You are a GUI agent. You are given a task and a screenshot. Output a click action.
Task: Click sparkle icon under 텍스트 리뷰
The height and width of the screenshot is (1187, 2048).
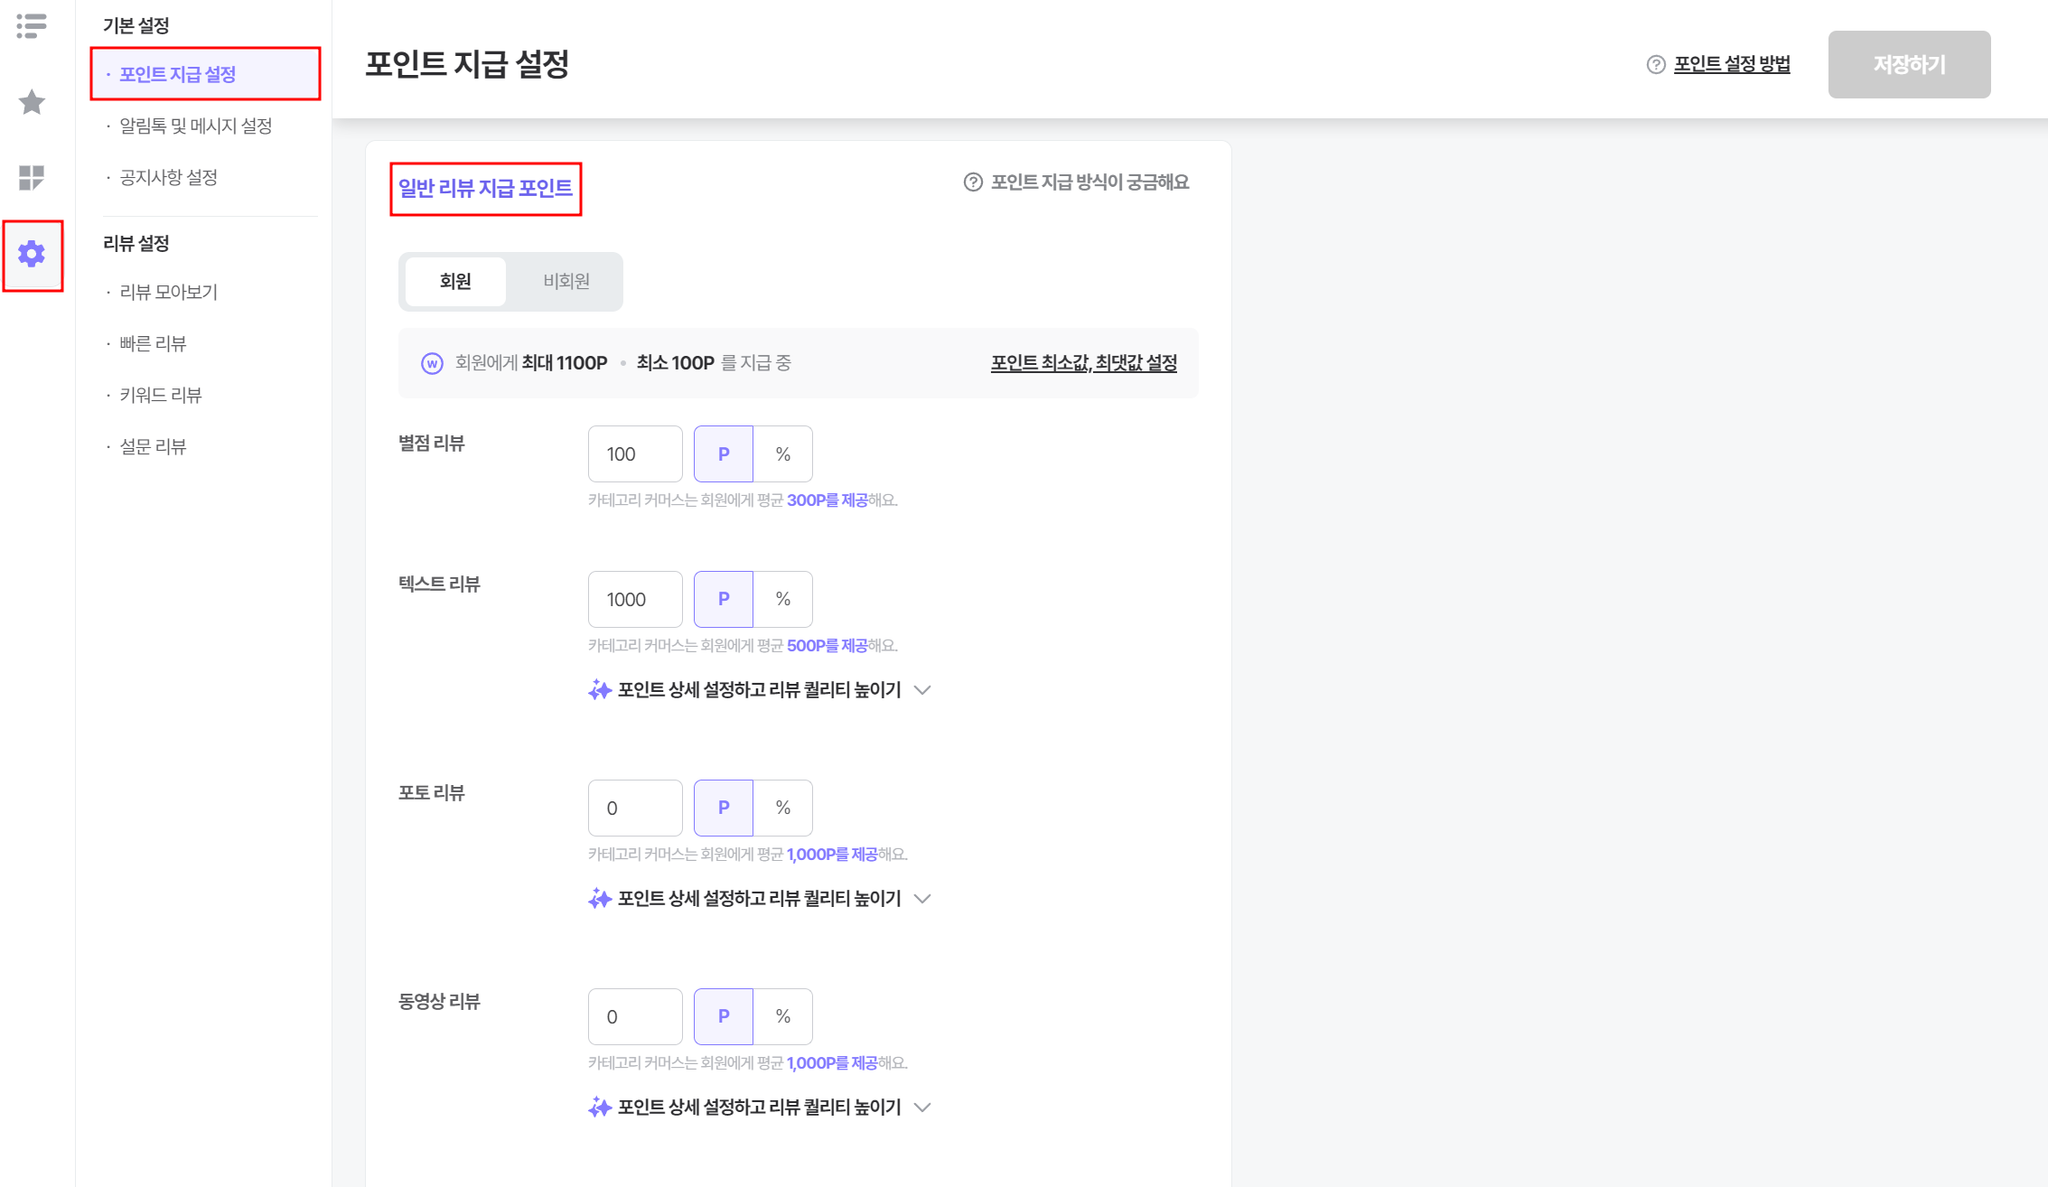[600, 690]
